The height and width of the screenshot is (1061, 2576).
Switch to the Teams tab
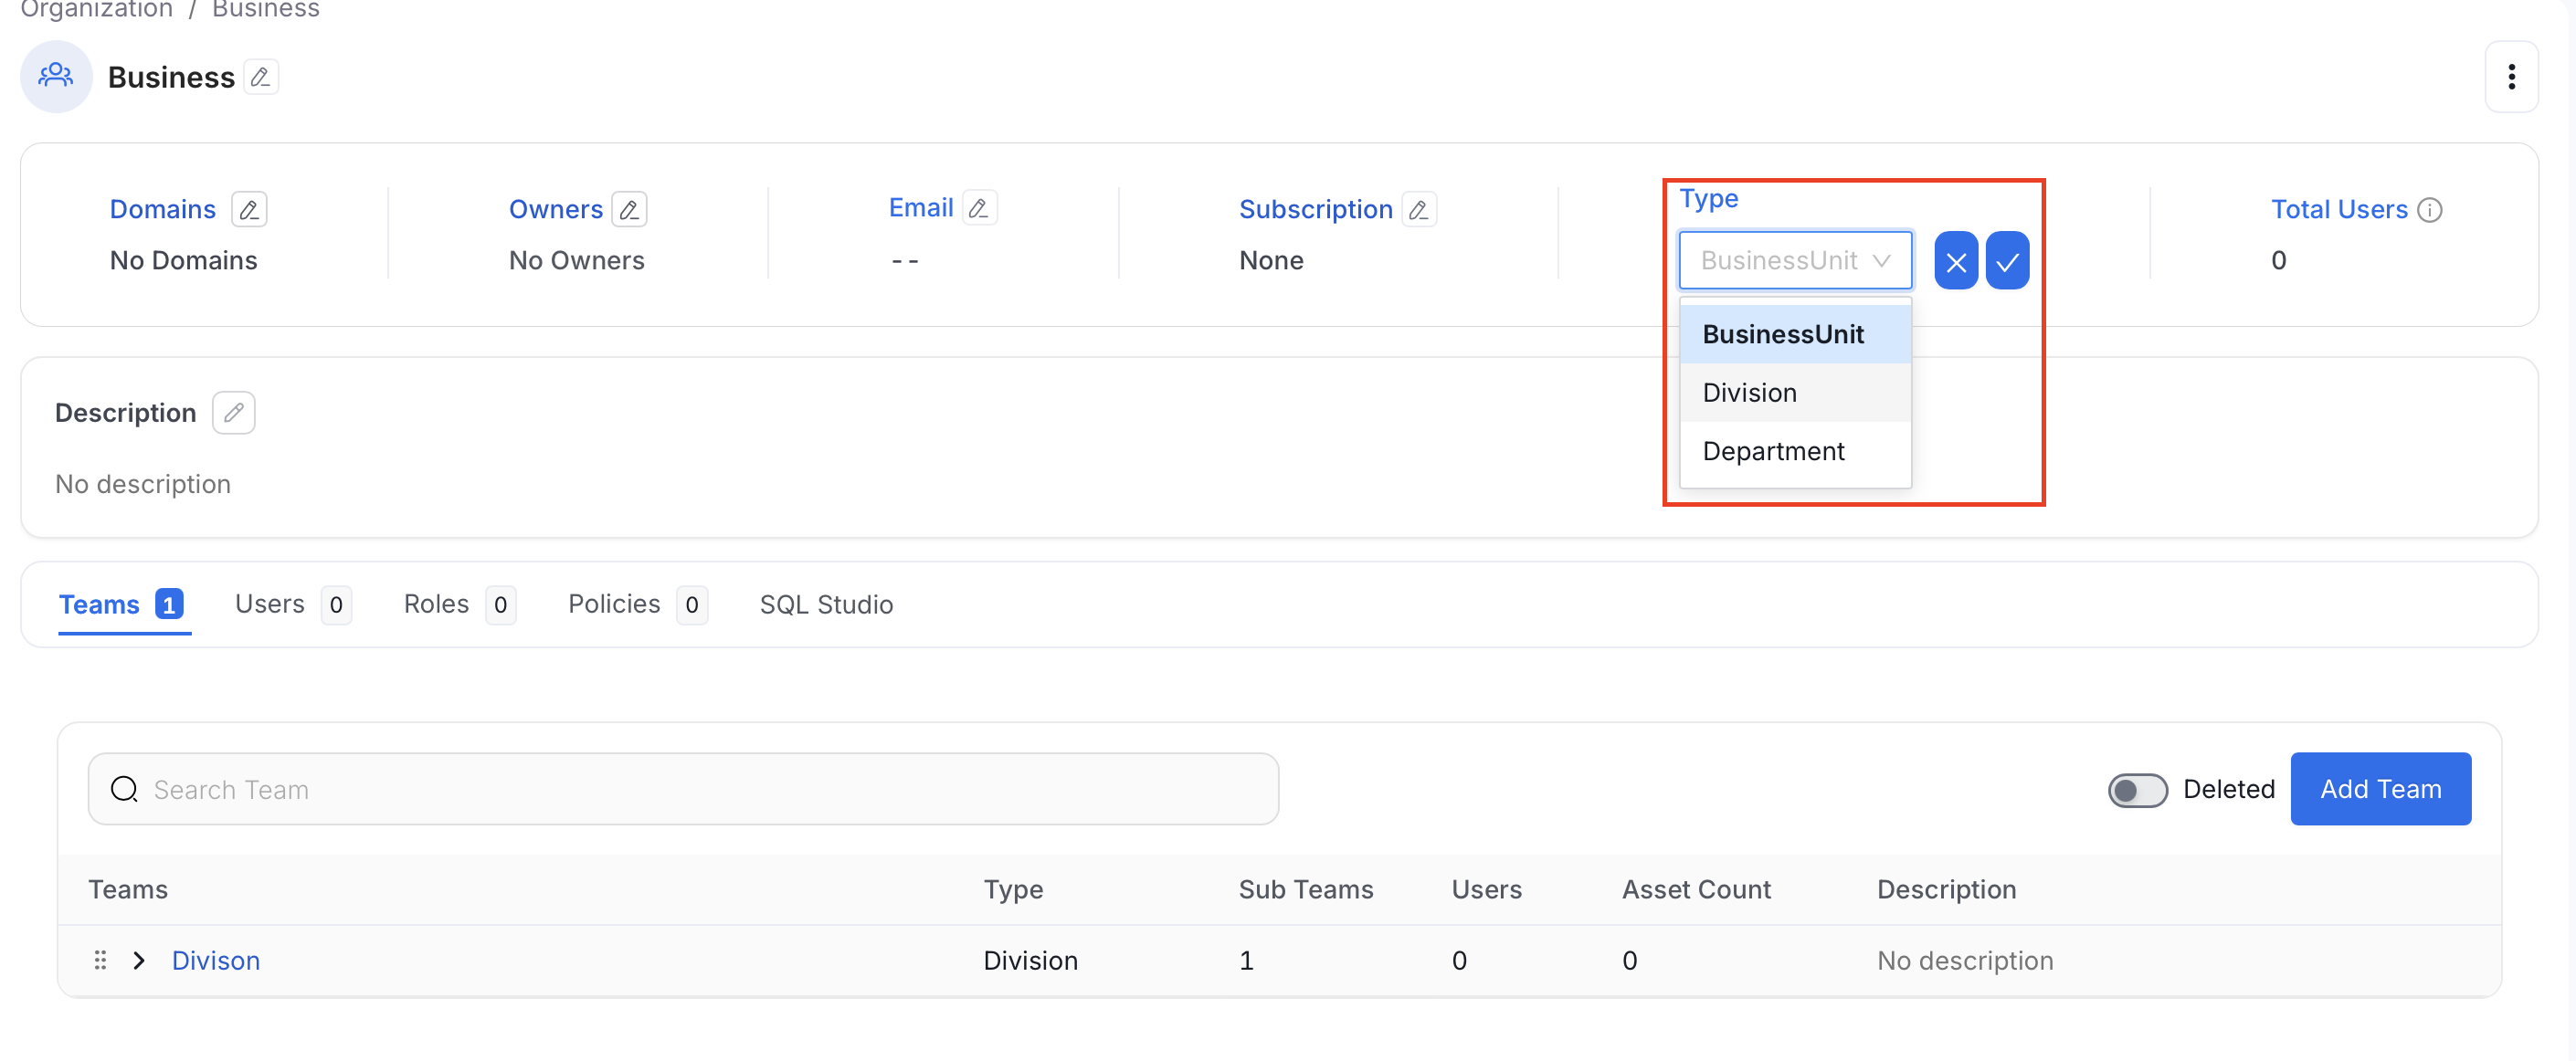(124, 605)
